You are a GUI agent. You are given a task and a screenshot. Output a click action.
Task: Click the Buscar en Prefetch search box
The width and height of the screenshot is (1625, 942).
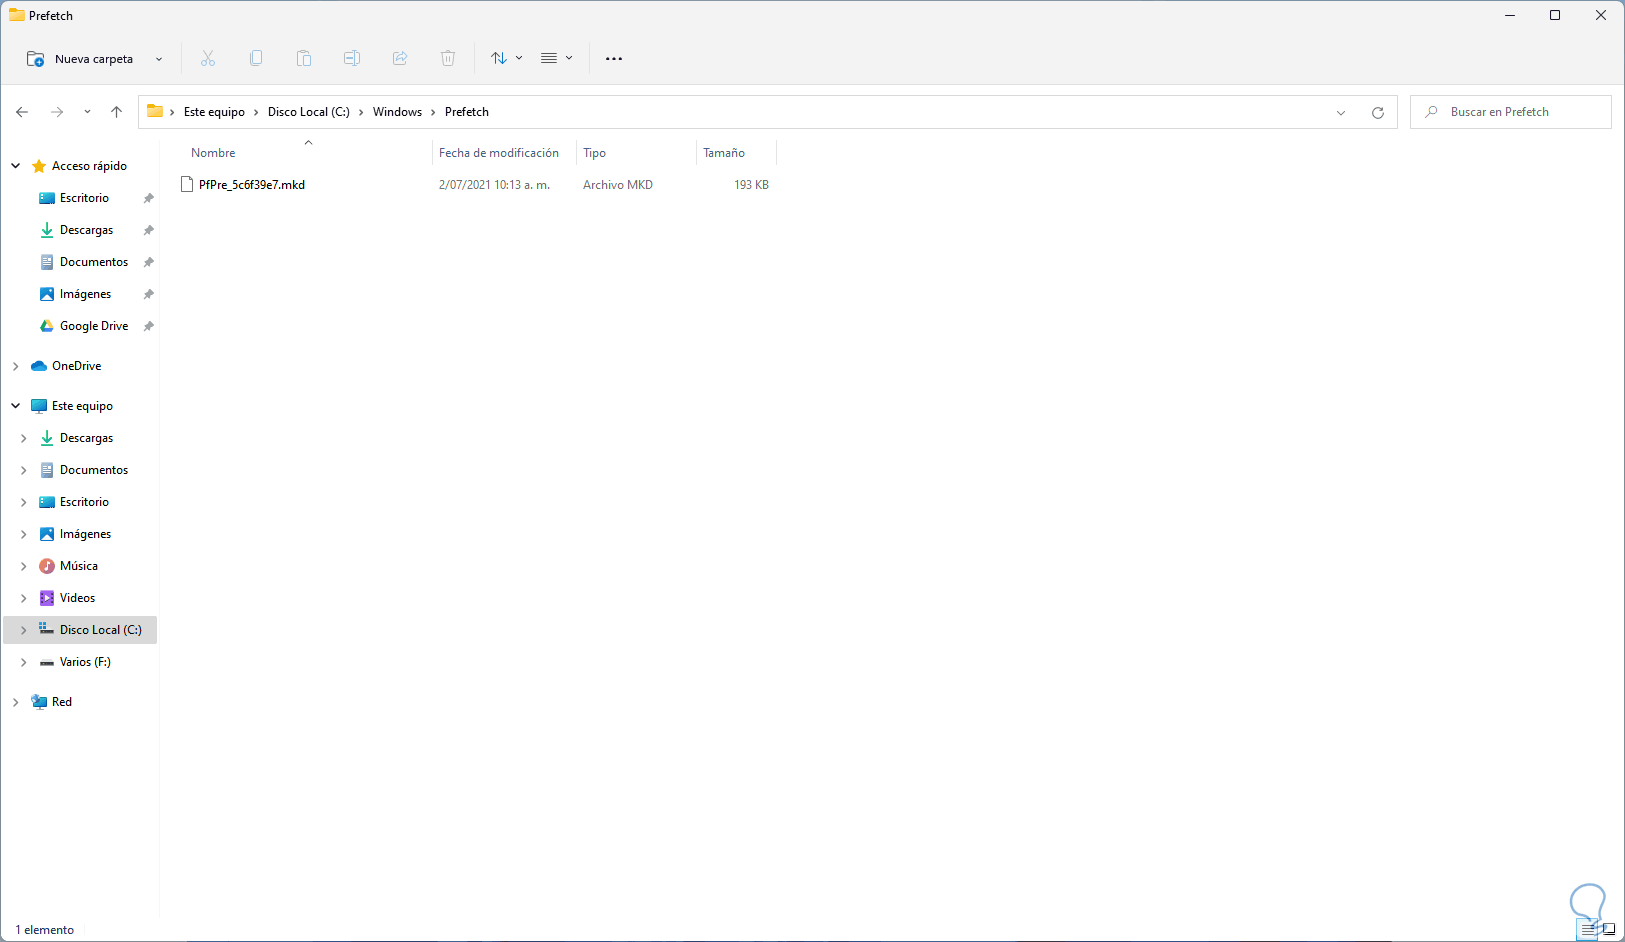1511,112
